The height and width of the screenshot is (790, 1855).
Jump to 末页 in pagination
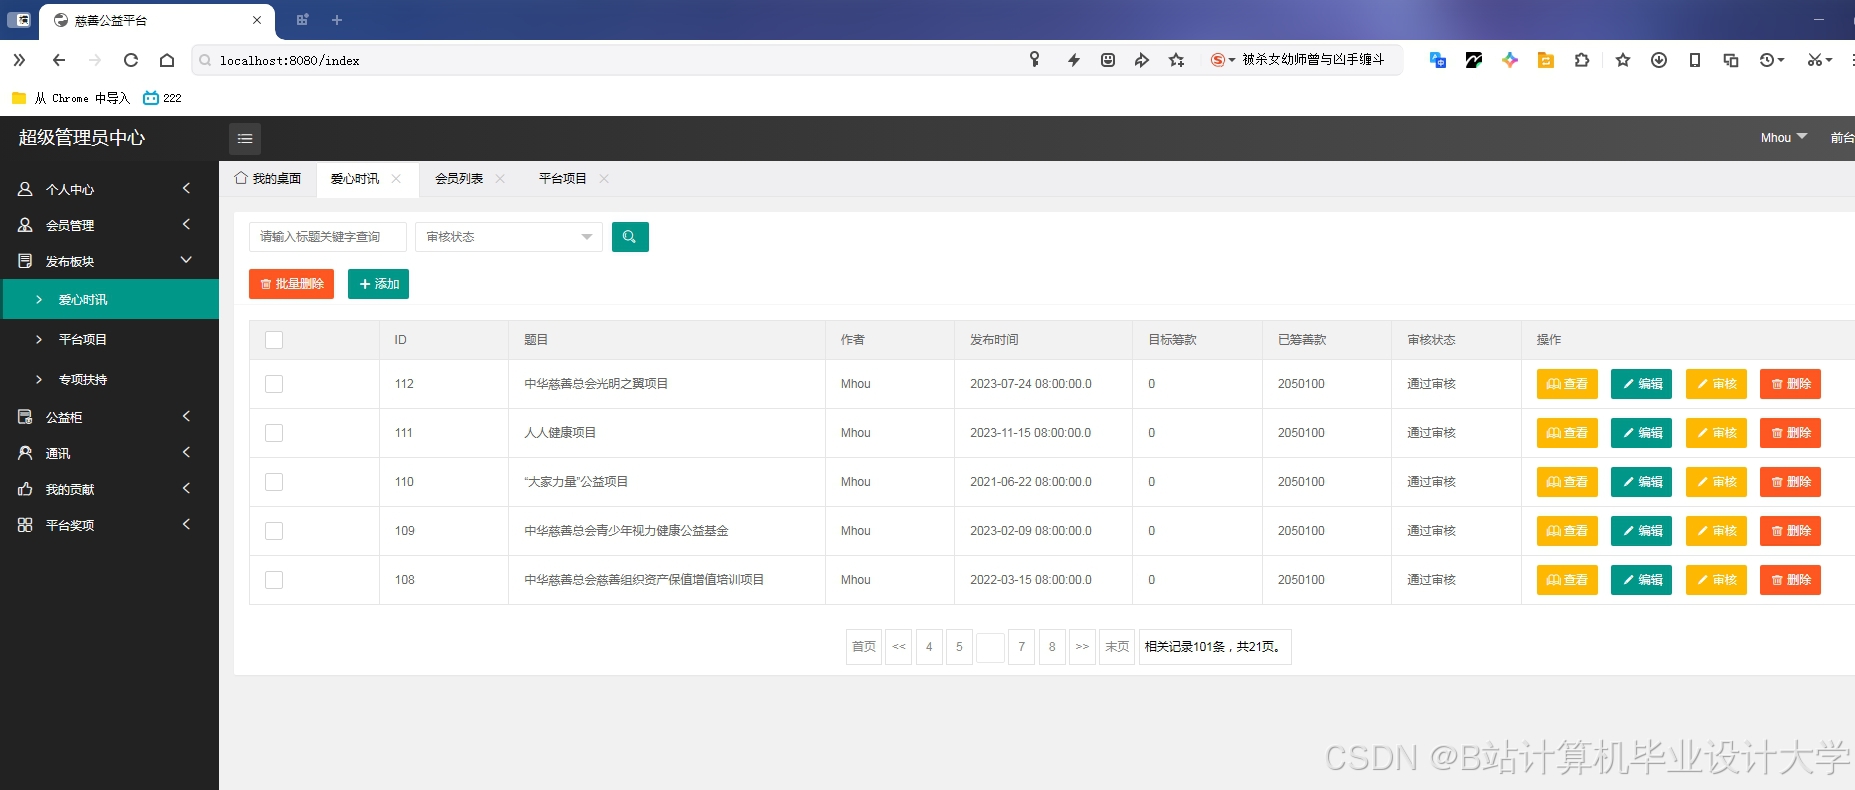[x=1117, y=647]
